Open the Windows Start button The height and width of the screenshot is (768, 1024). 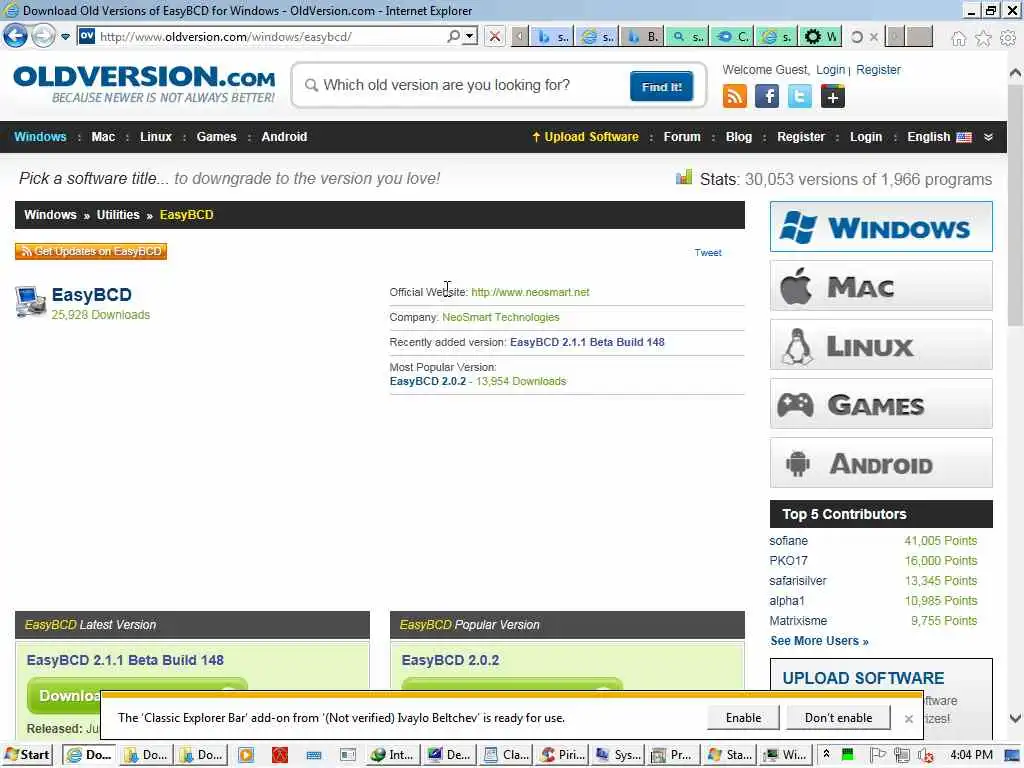click(x=27, y=755)
